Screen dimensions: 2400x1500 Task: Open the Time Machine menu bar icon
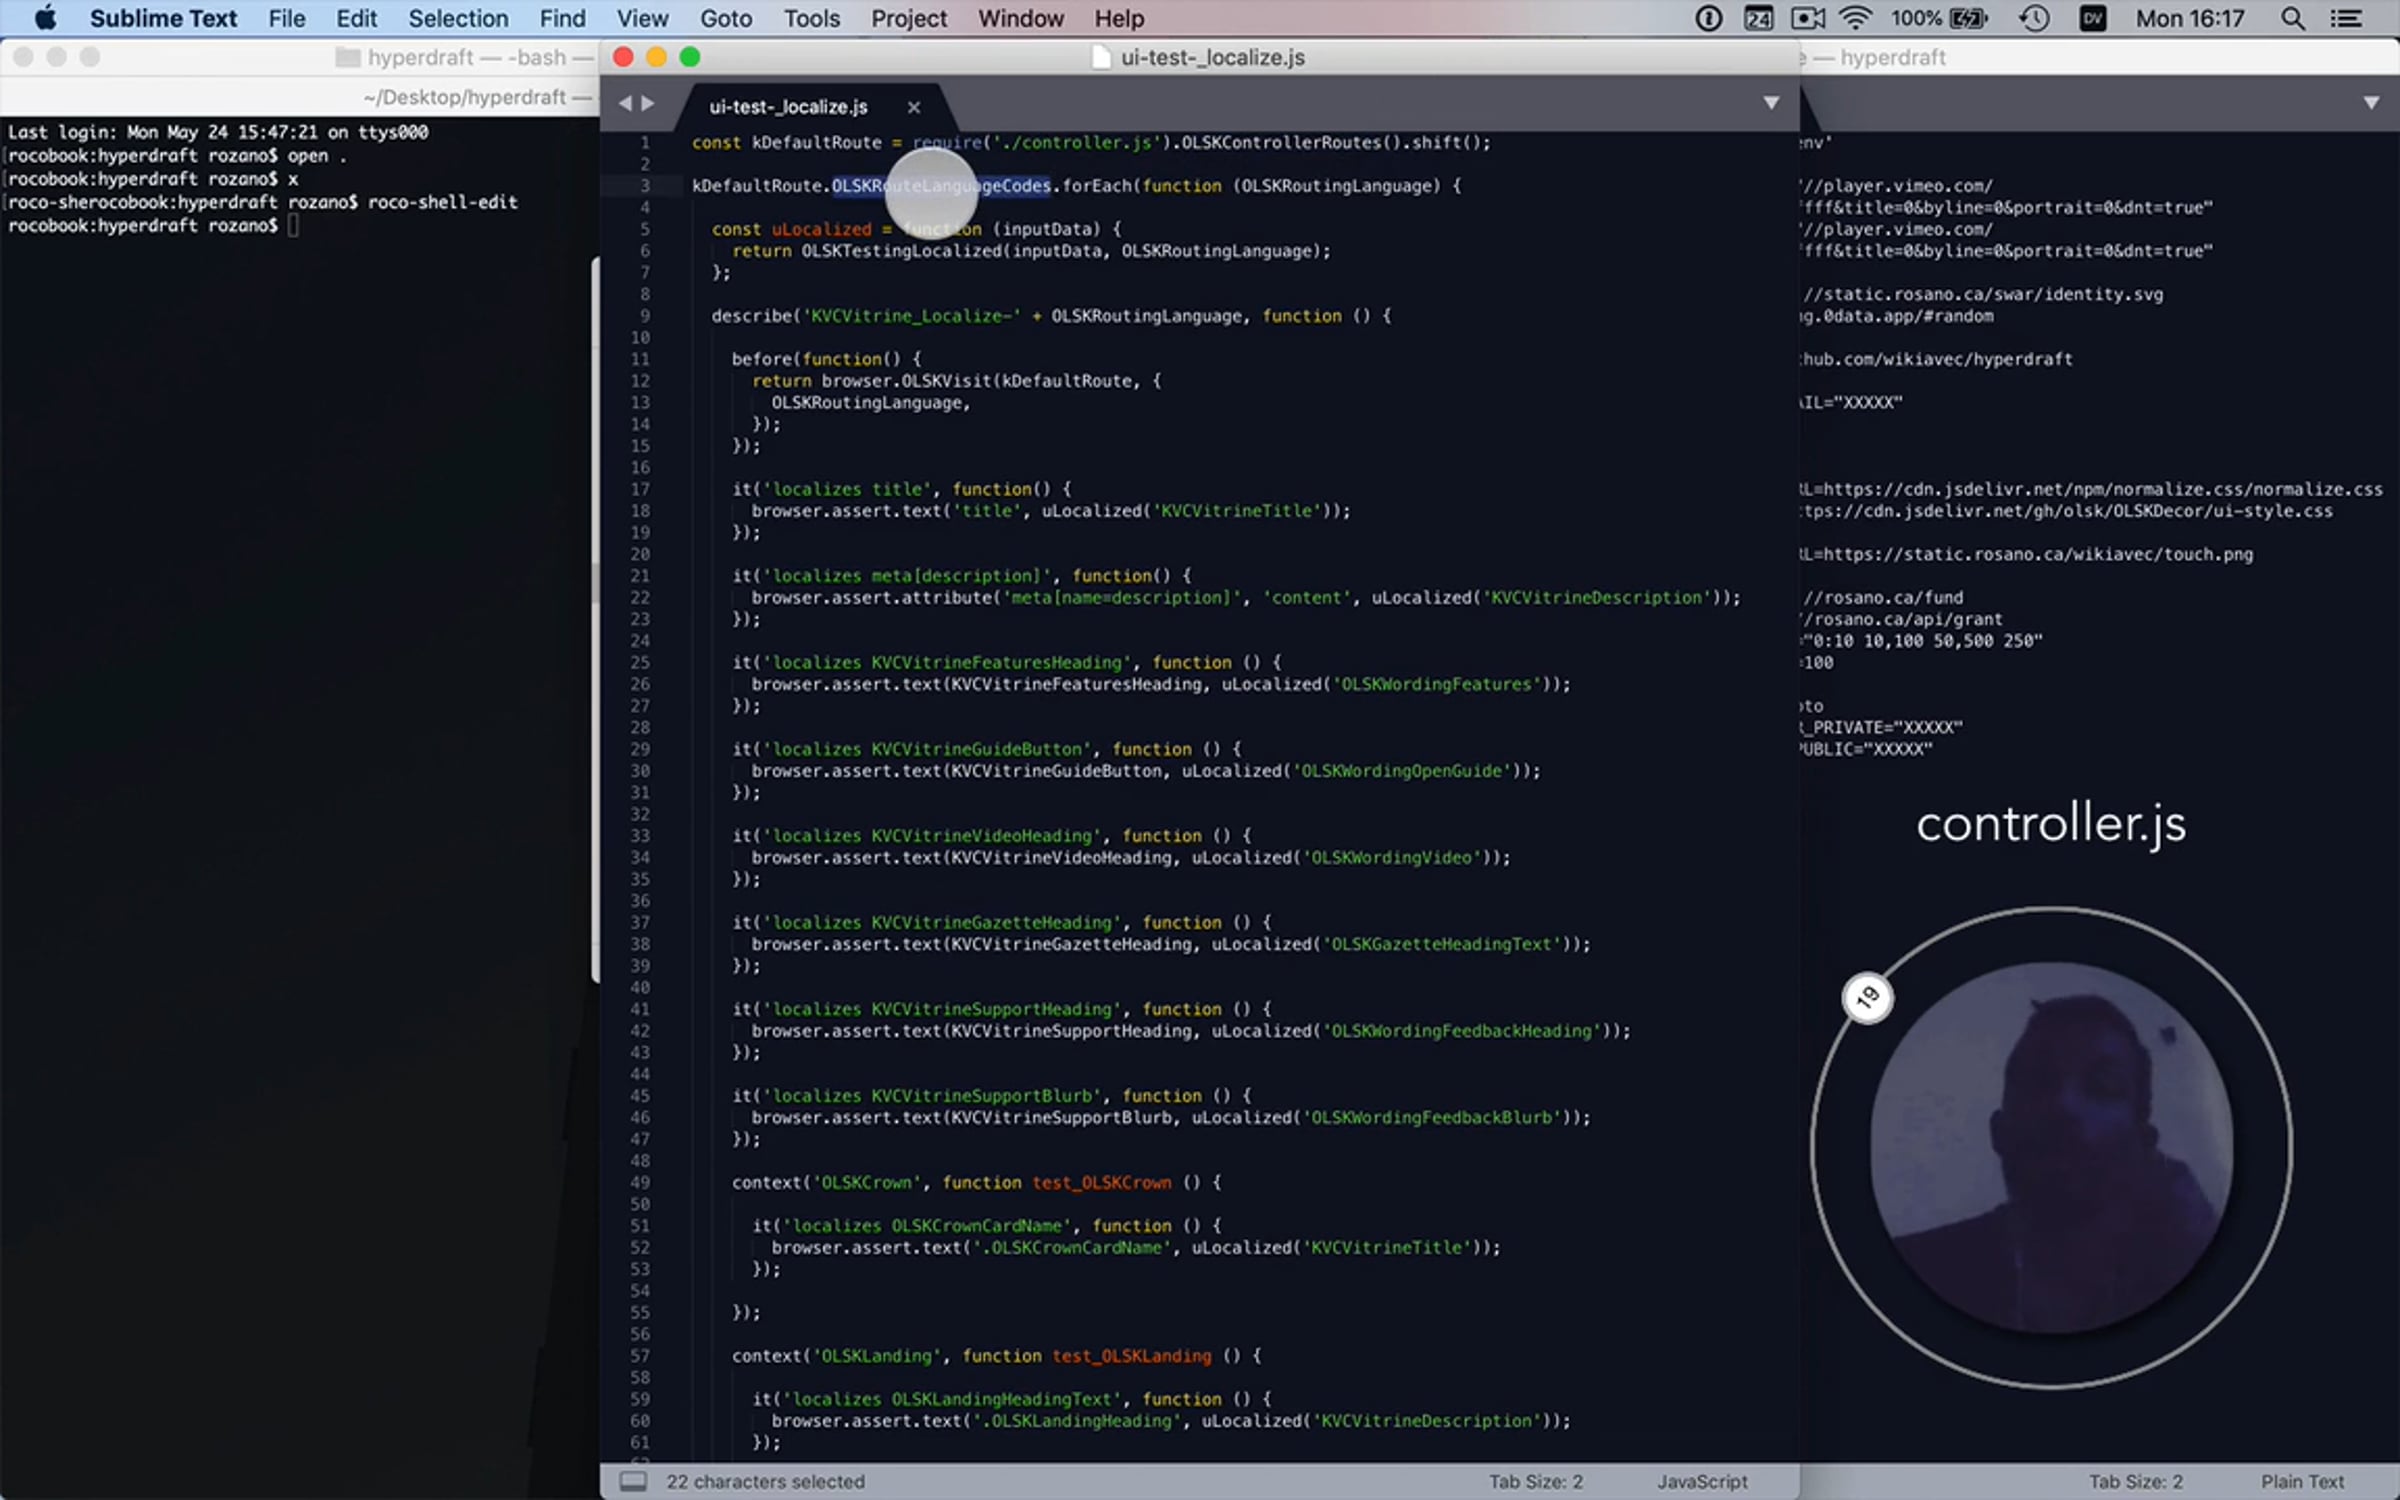(x=2034, y=19)
